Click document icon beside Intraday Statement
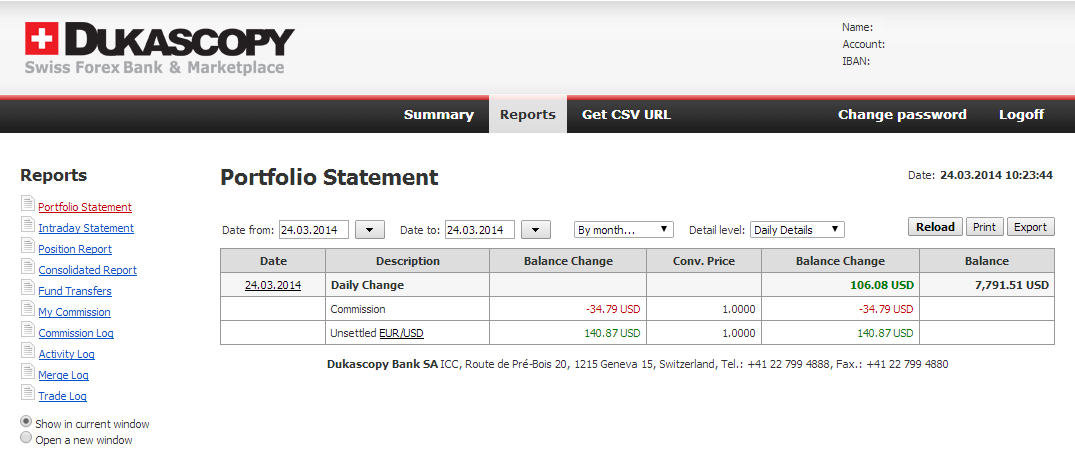Screen dimensions: 1075x474 [27, 225]
